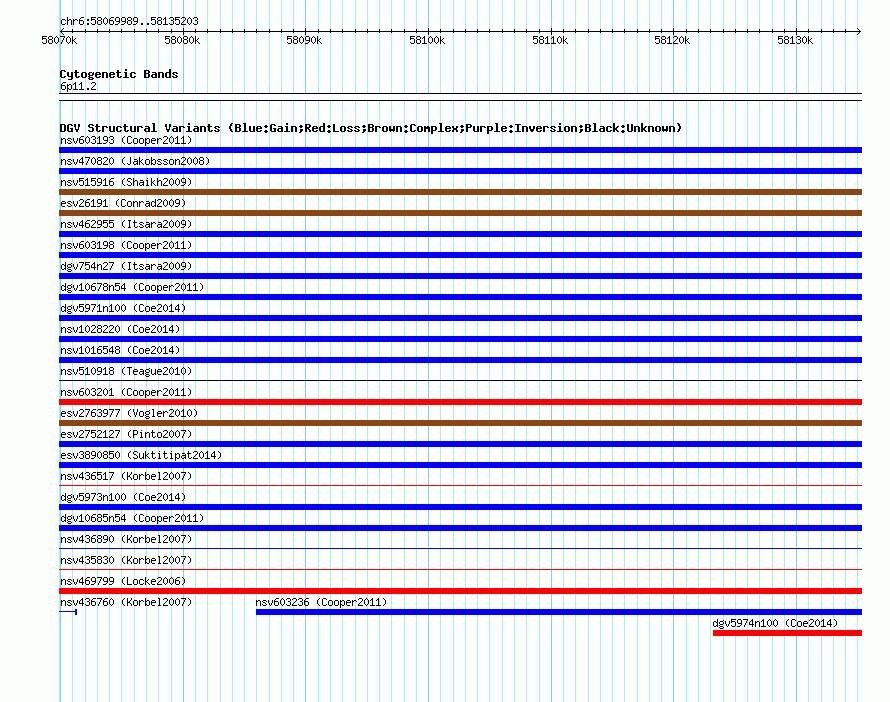Select the nsv462955 (Itsara2009) label
The width and height of the screenshot is (890, 702).
(x=126, y=224)
